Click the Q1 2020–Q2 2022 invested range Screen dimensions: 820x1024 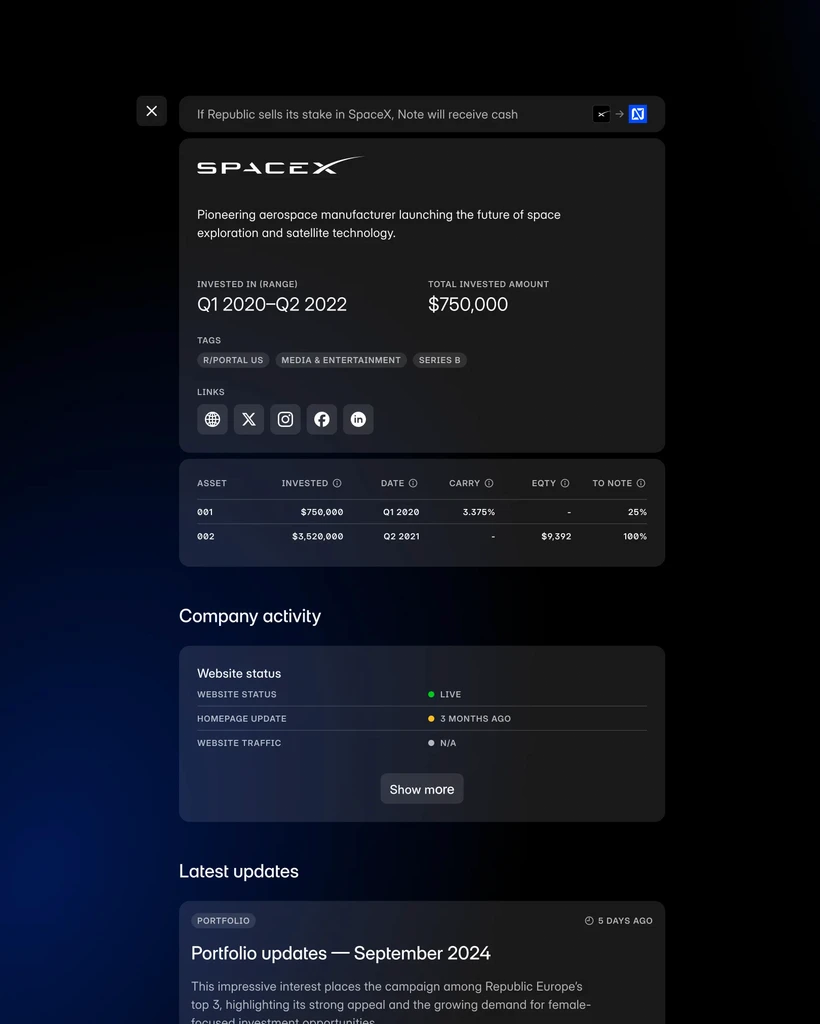[x=272, y=304]
